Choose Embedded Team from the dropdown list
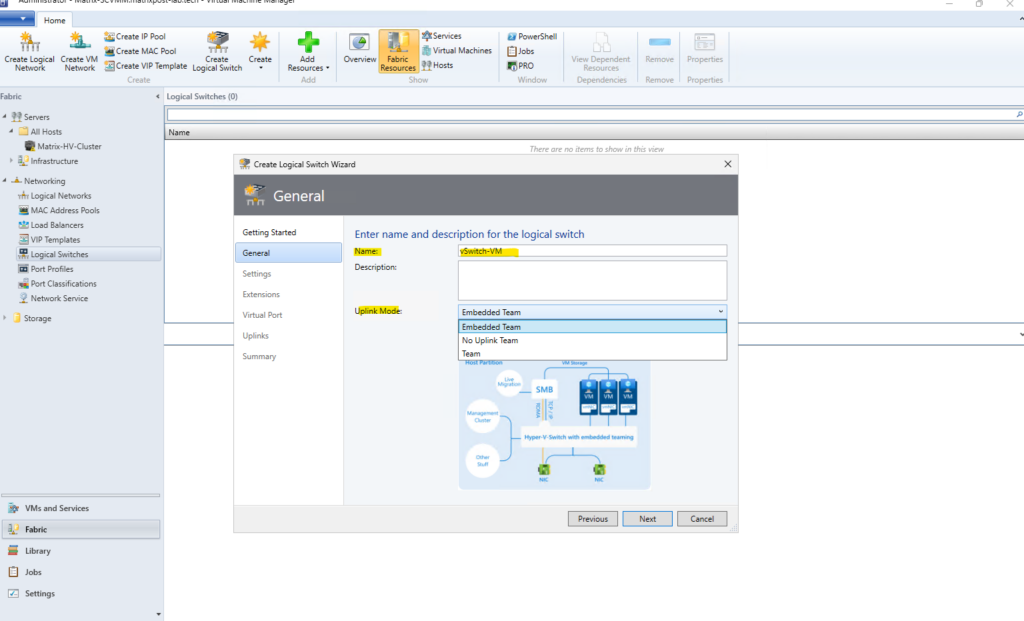Viewport: 1024px width, 621px height. tap(592, 326)
